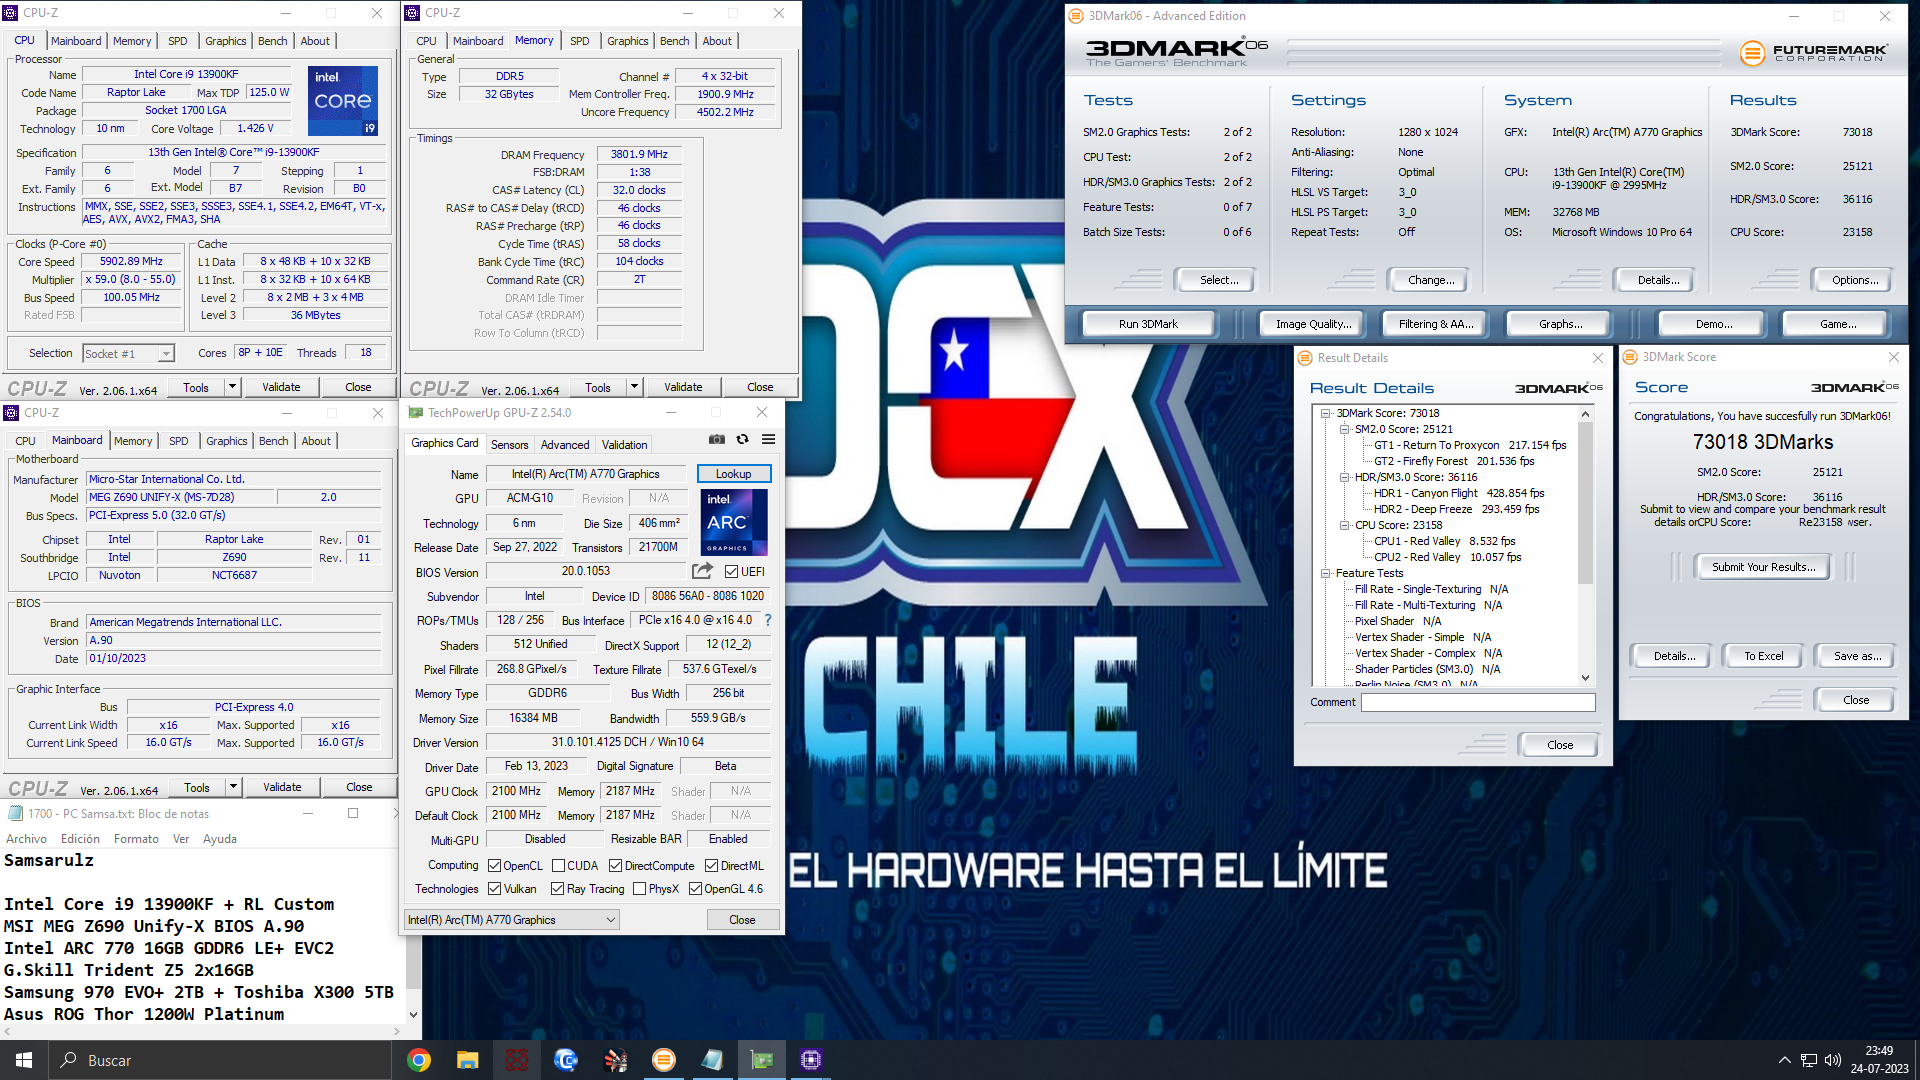The height and width of the screenshot is (1080, 1920).
Task: Open the Notepad taskbar icon
Action: [x=713, y=1060]
